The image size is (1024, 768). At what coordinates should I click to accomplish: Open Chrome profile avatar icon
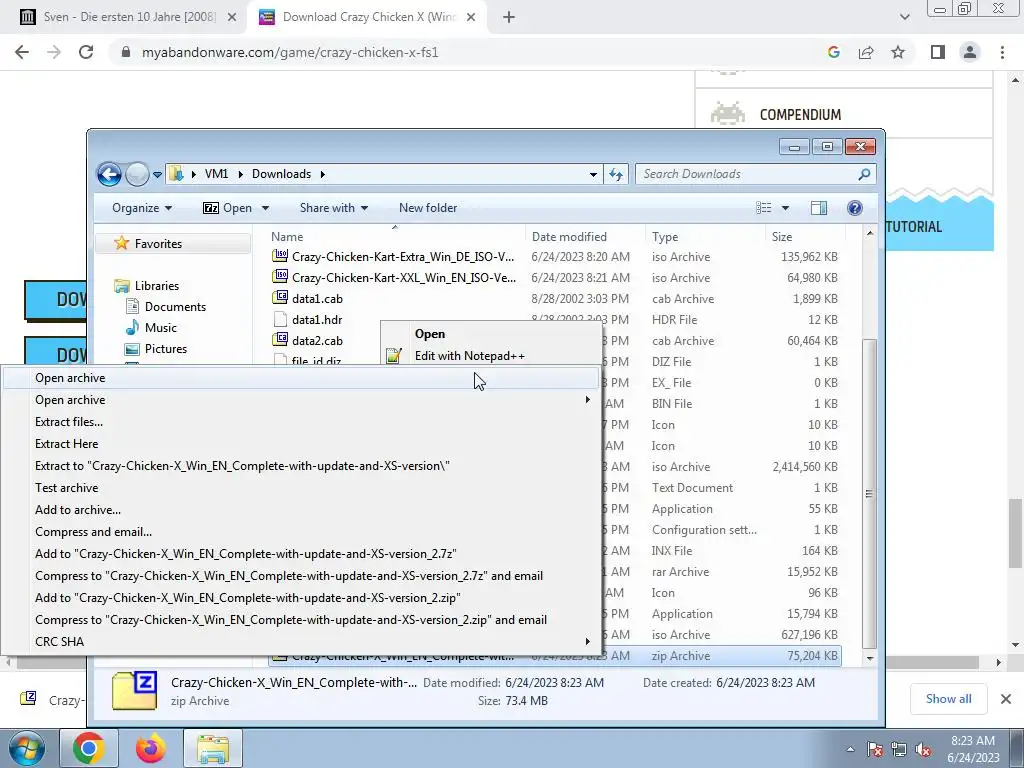pyautogui.click(x=970, y=52)
